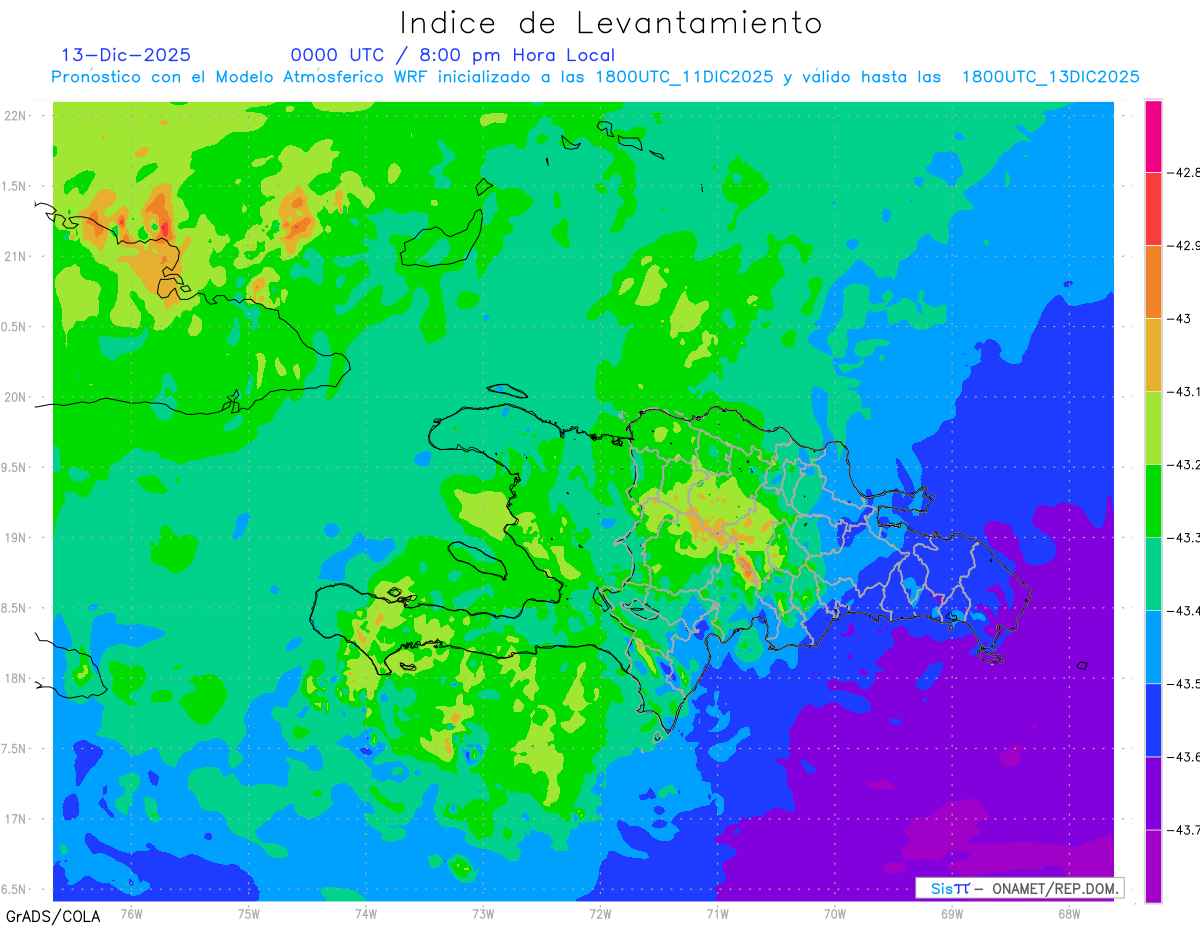Screen dimensions: 1200x927
Task: Click the colorbar value -43.6
Action: coord(1184,756)
